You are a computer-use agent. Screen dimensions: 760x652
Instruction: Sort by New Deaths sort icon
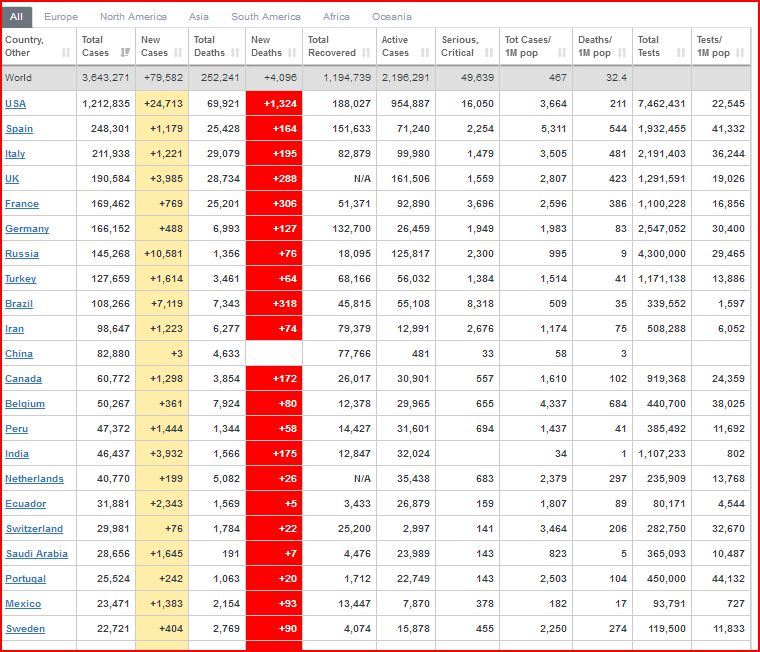pyautogui.click(x=292, y=52)
